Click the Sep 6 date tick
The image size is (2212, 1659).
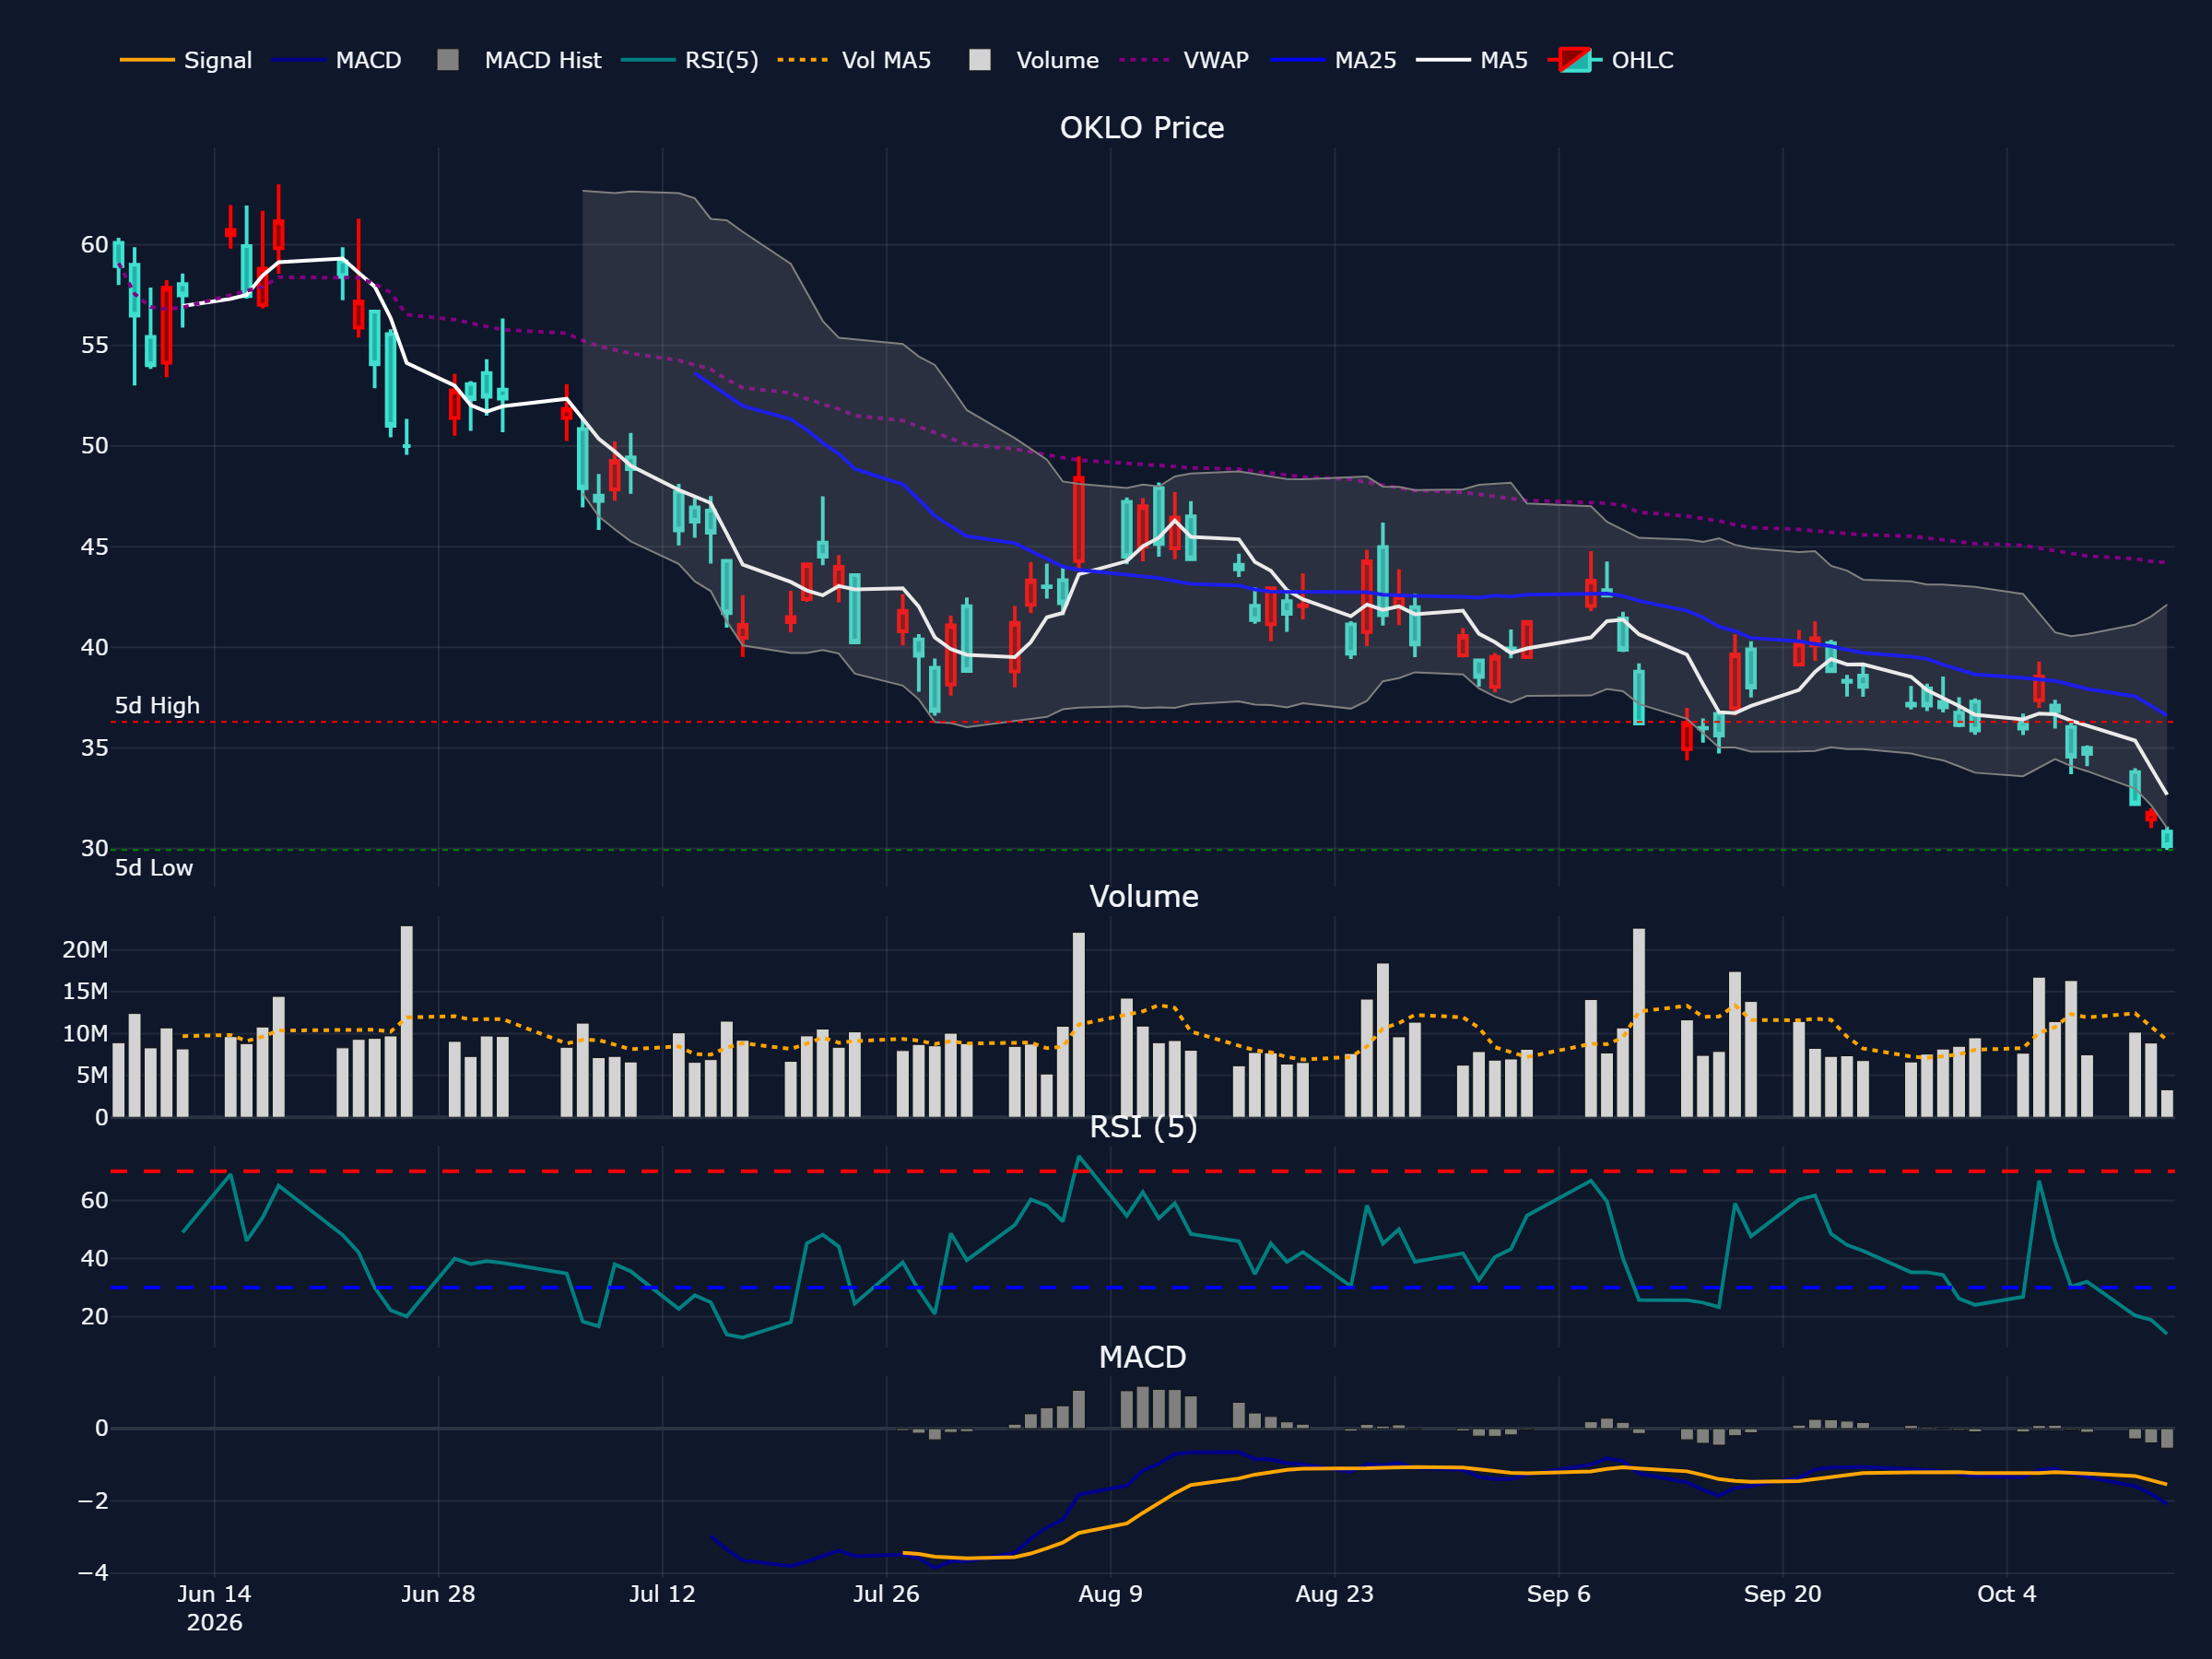coord(1558,1594)
